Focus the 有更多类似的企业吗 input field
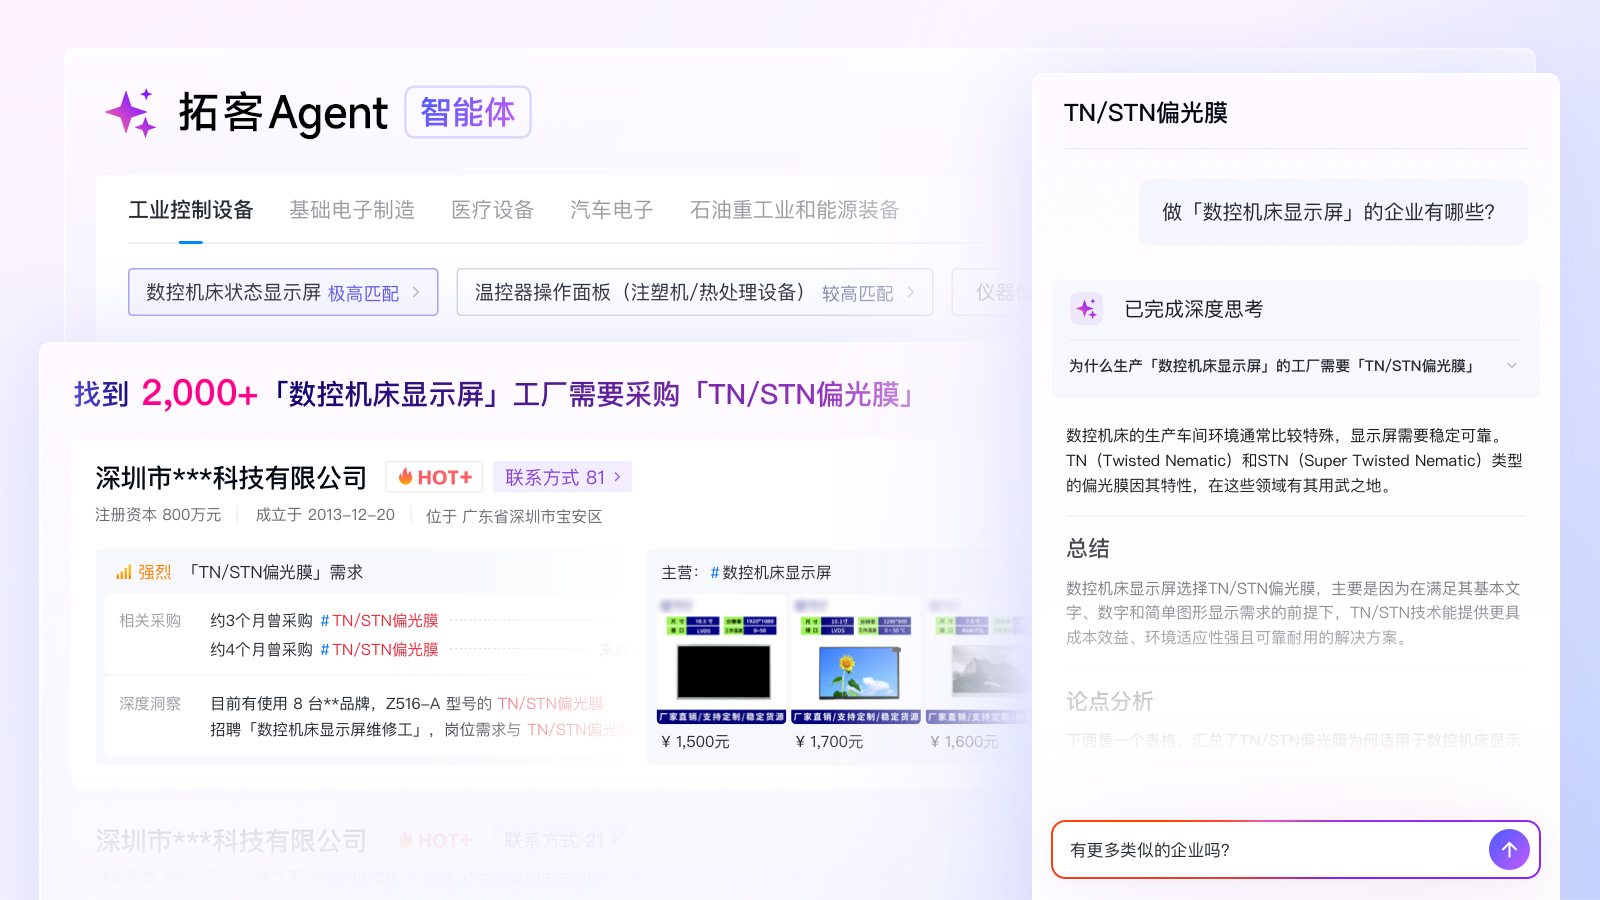Viewport: 1600px width, 900px height. [x=1270, y=850]
